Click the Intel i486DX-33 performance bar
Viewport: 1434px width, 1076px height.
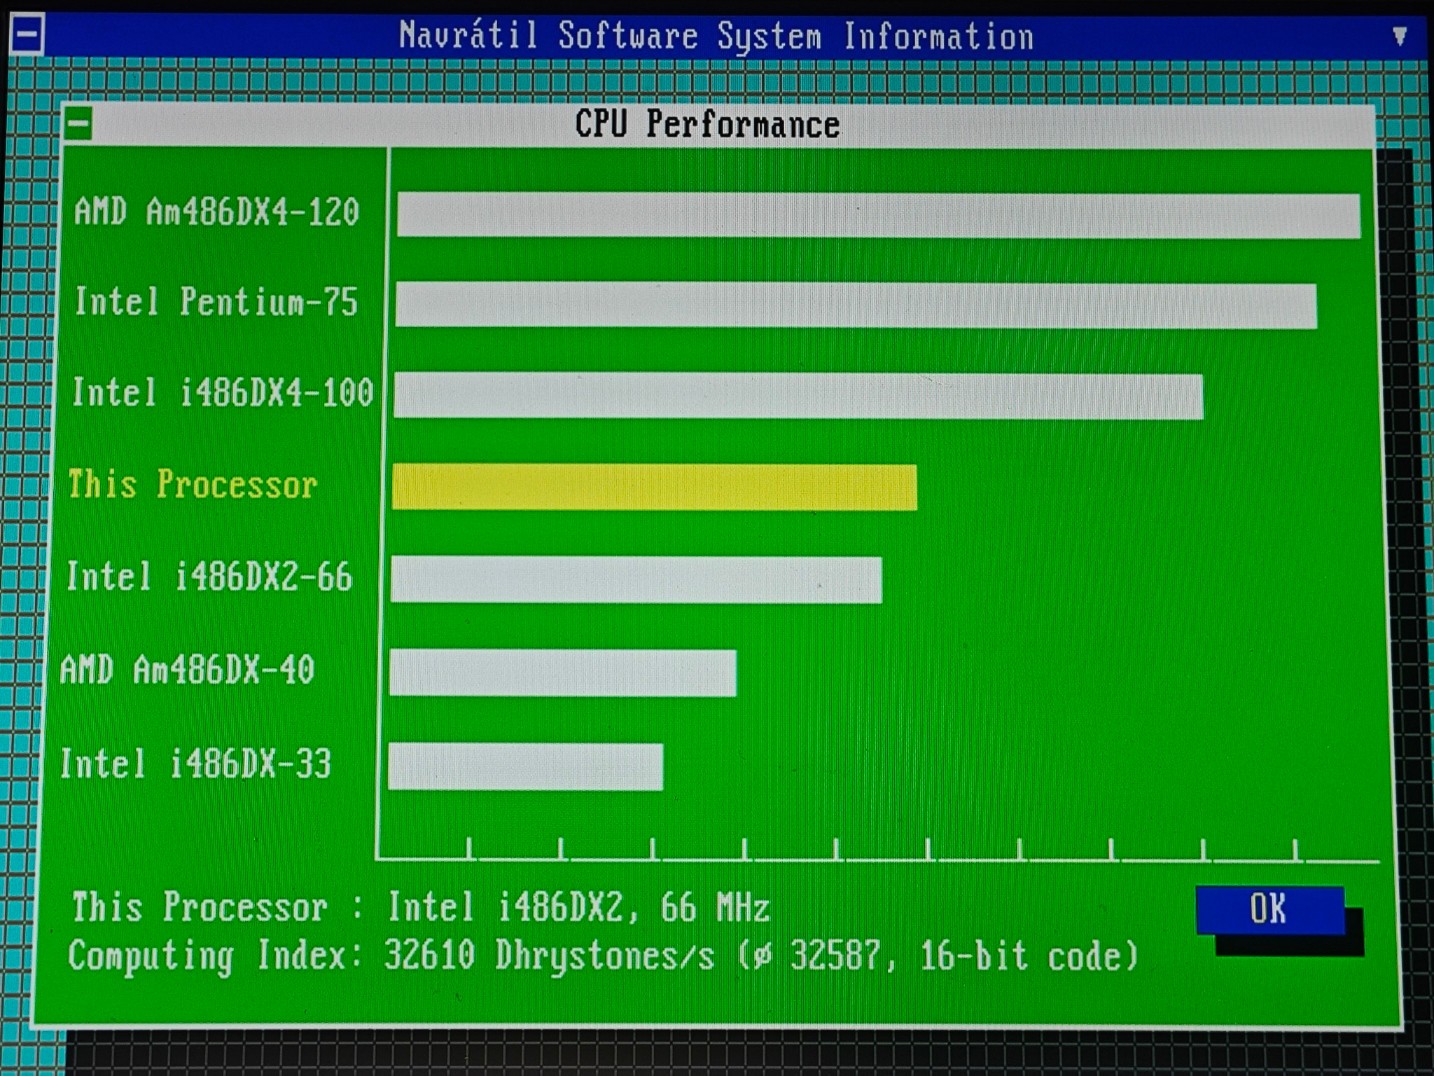point(526,767)
